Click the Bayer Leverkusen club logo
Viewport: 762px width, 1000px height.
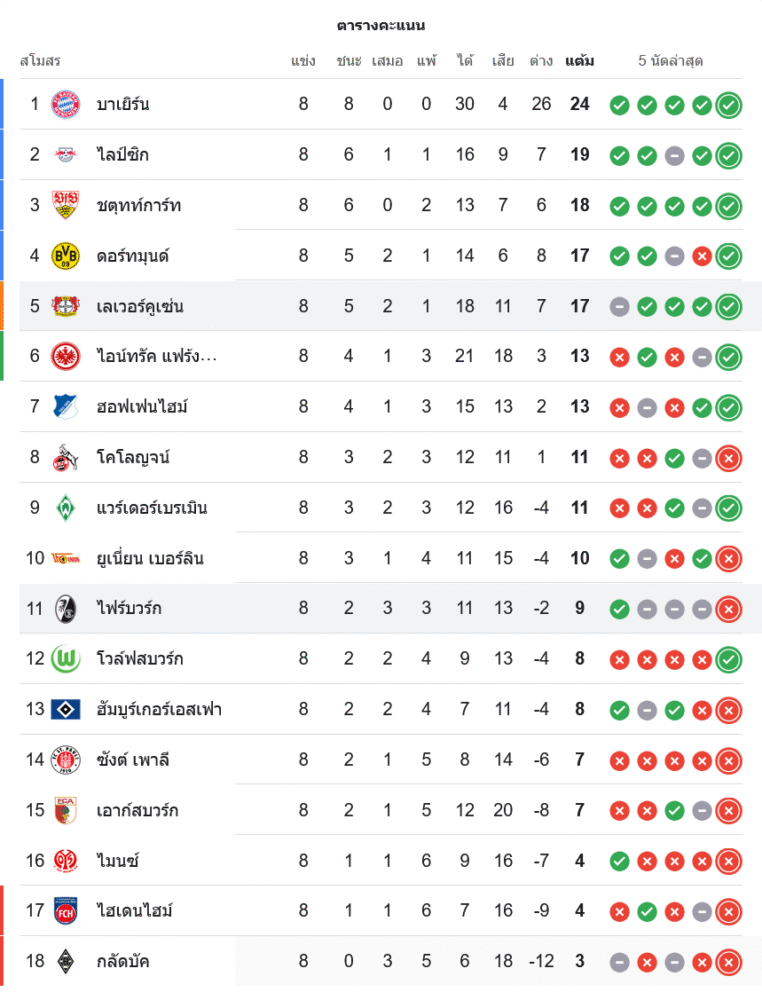click(65, 306)
